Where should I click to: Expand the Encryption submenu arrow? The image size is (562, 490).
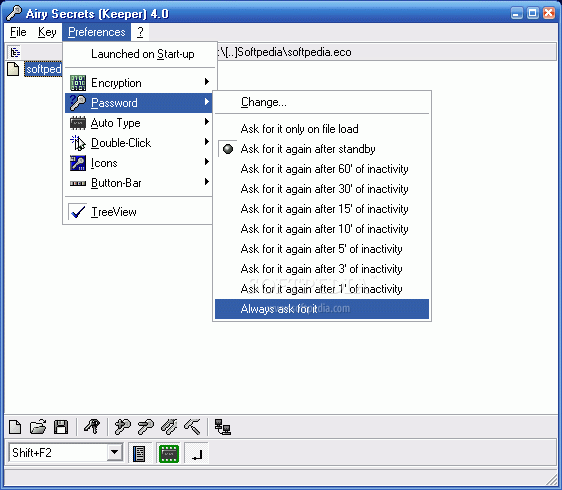click(x=206, y=82)
